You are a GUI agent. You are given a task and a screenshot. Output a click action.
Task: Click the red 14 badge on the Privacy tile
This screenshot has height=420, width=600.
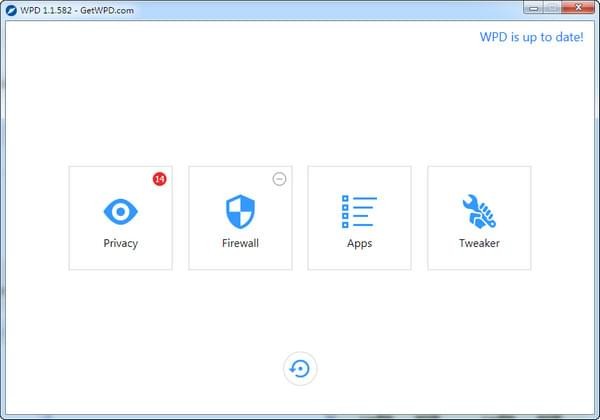click(x=160, y=179)
